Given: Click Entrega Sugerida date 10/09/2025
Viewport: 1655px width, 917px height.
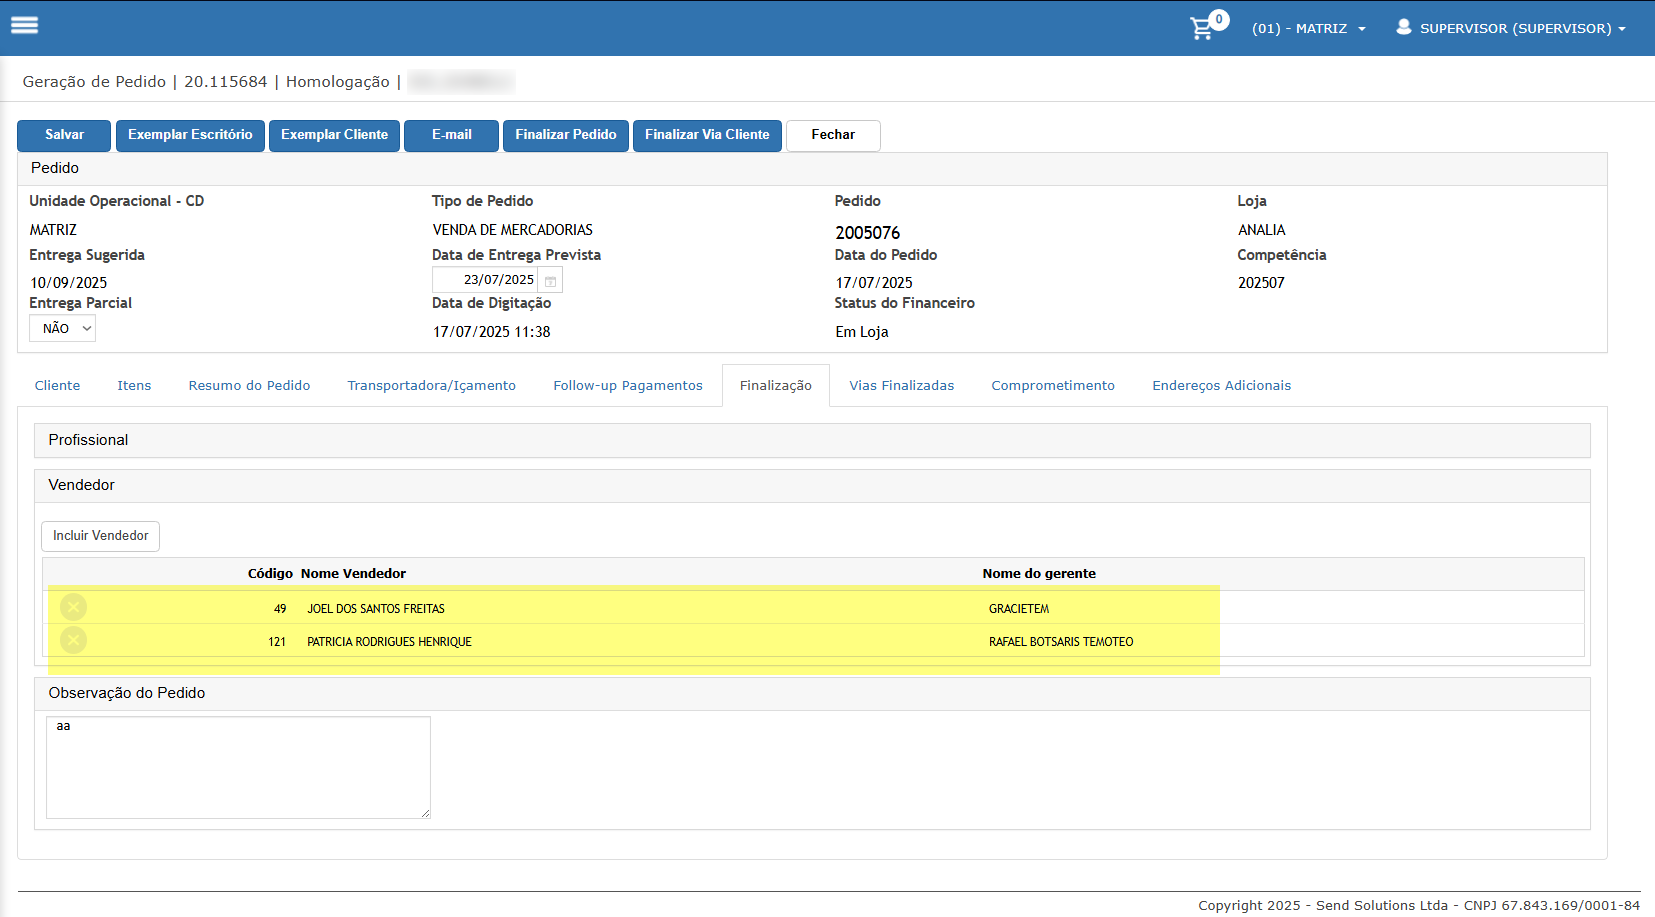Looking at the screenshot, I should point(68,283).
